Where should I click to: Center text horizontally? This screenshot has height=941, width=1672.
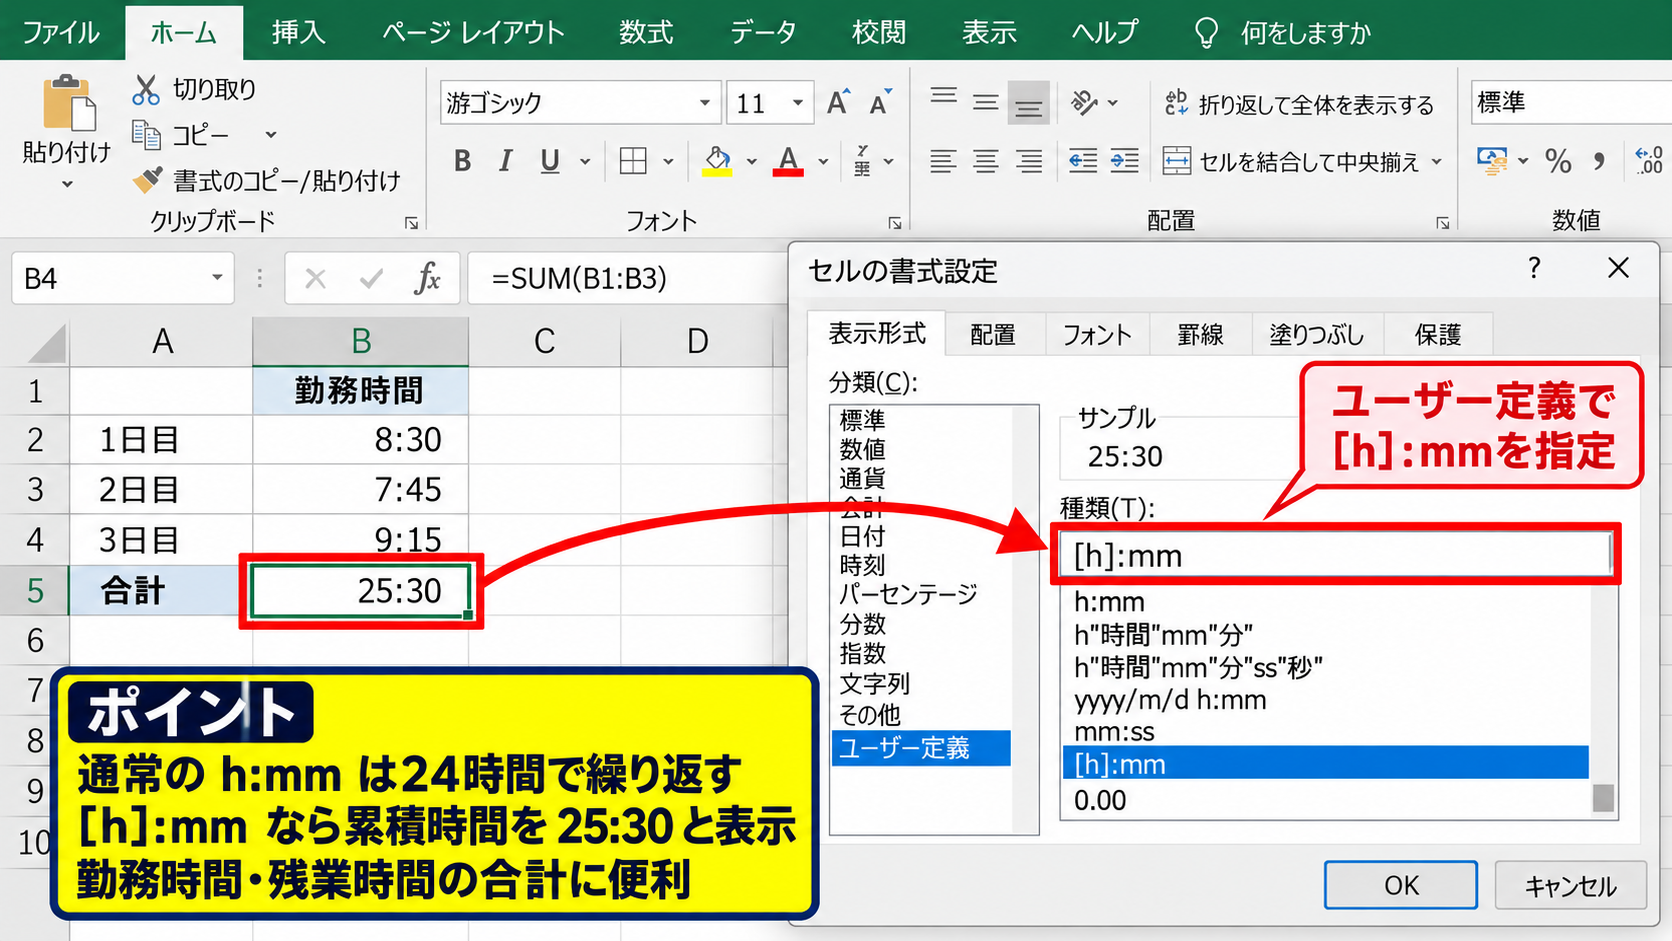click(986, 161)
